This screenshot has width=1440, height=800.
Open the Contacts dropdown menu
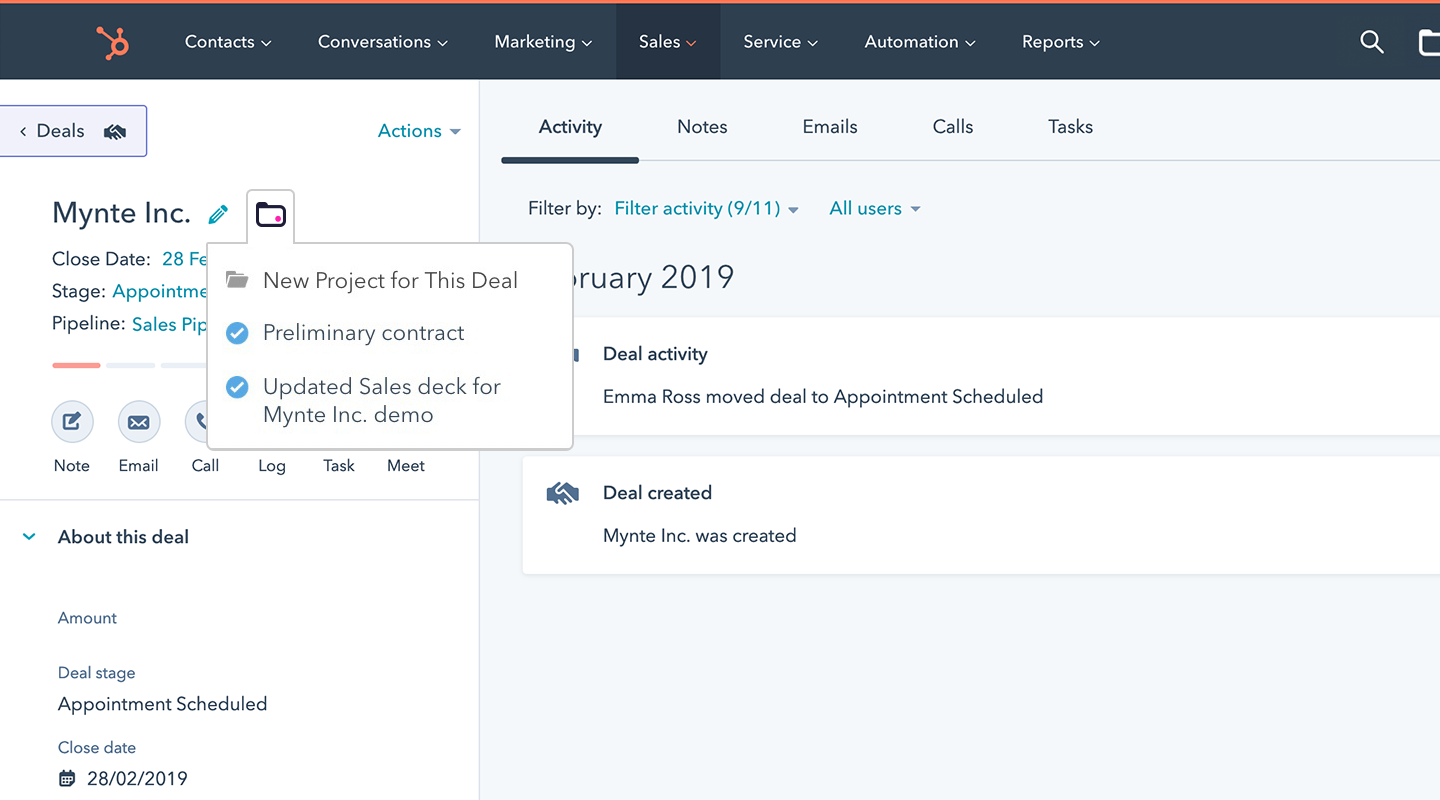pyautogui.click(x=228, y=42)
